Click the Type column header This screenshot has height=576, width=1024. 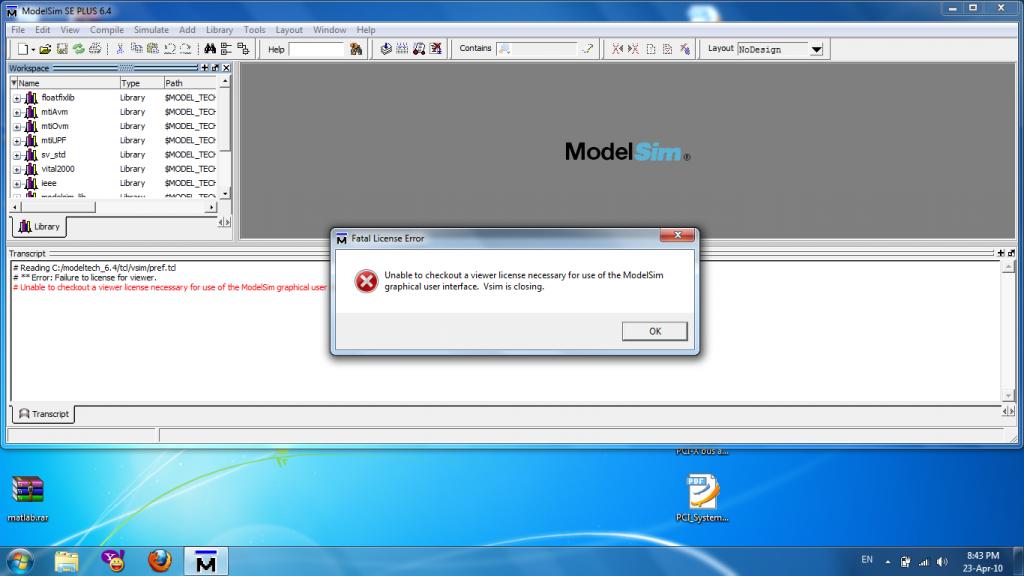[142, 83]
